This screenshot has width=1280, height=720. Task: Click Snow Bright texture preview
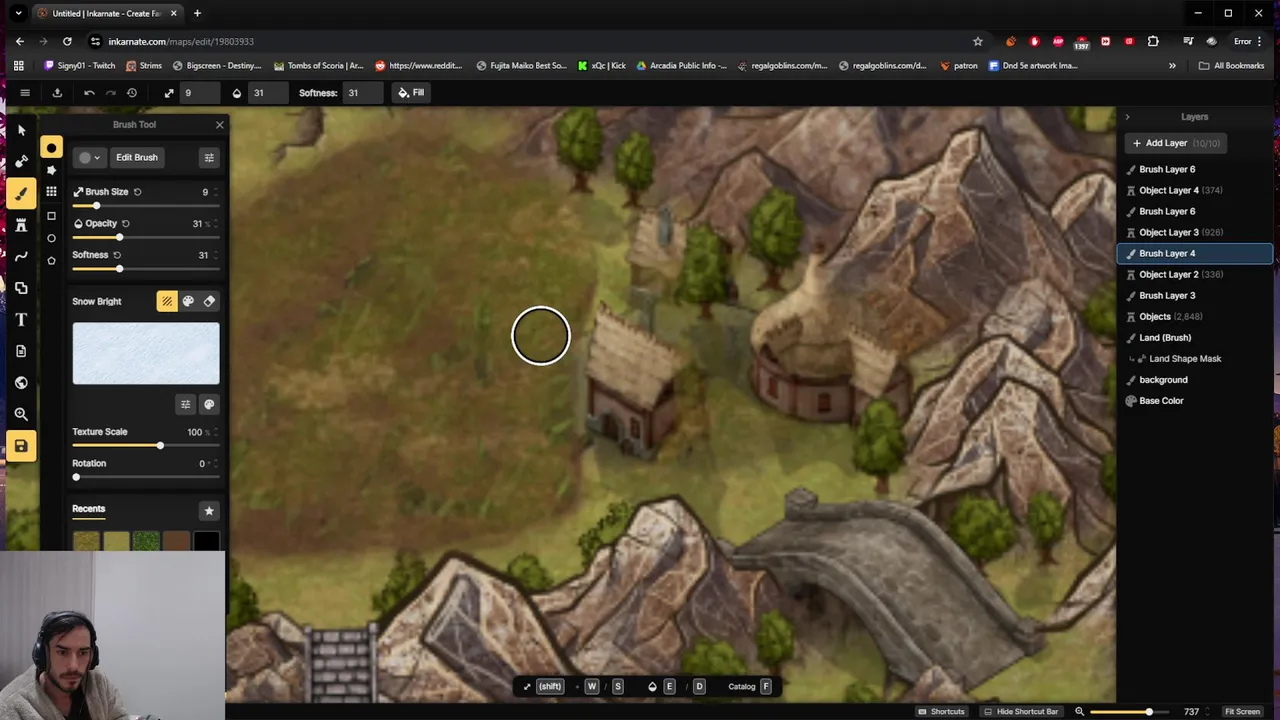click(146, 353)
